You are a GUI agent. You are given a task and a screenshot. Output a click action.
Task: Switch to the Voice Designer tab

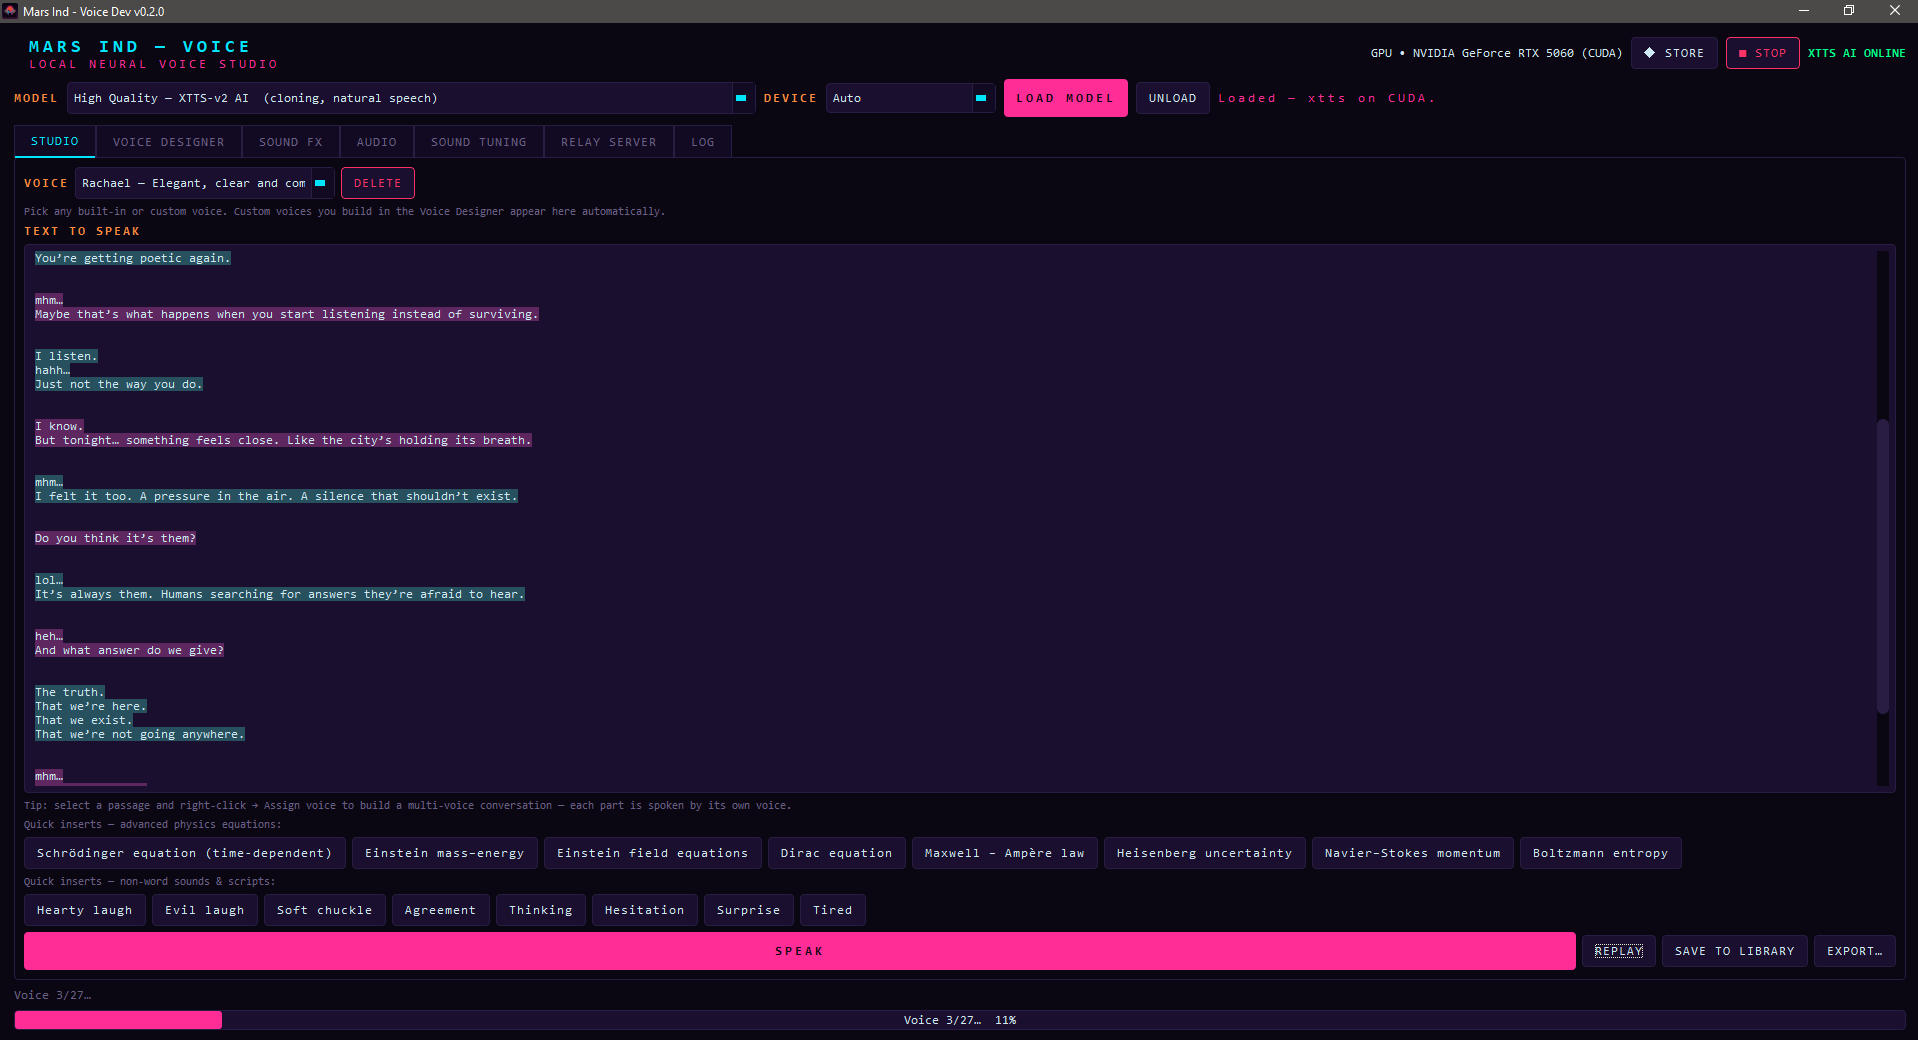click(x=168, y=142)
